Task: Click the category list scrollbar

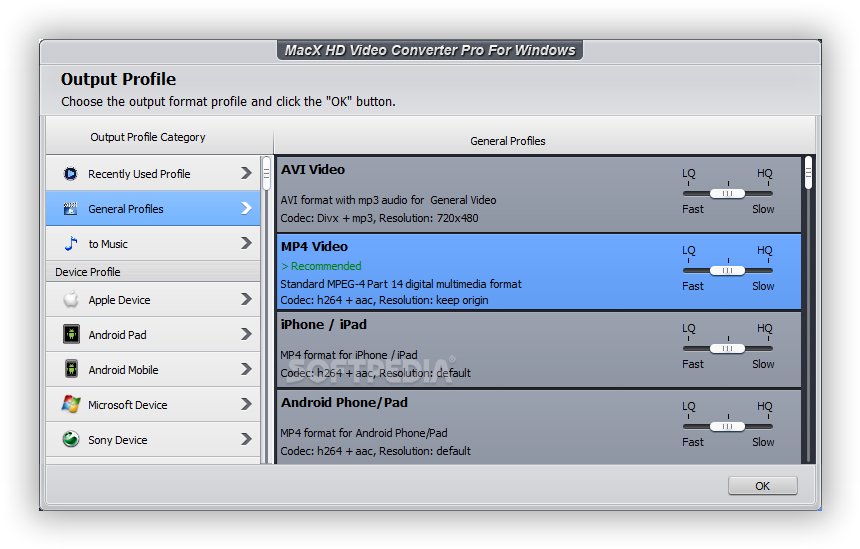Action: click(x=267, y=172)
